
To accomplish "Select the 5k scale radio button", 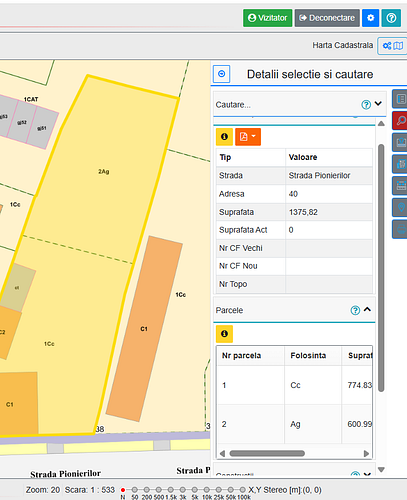I will [x=194, y=490].
